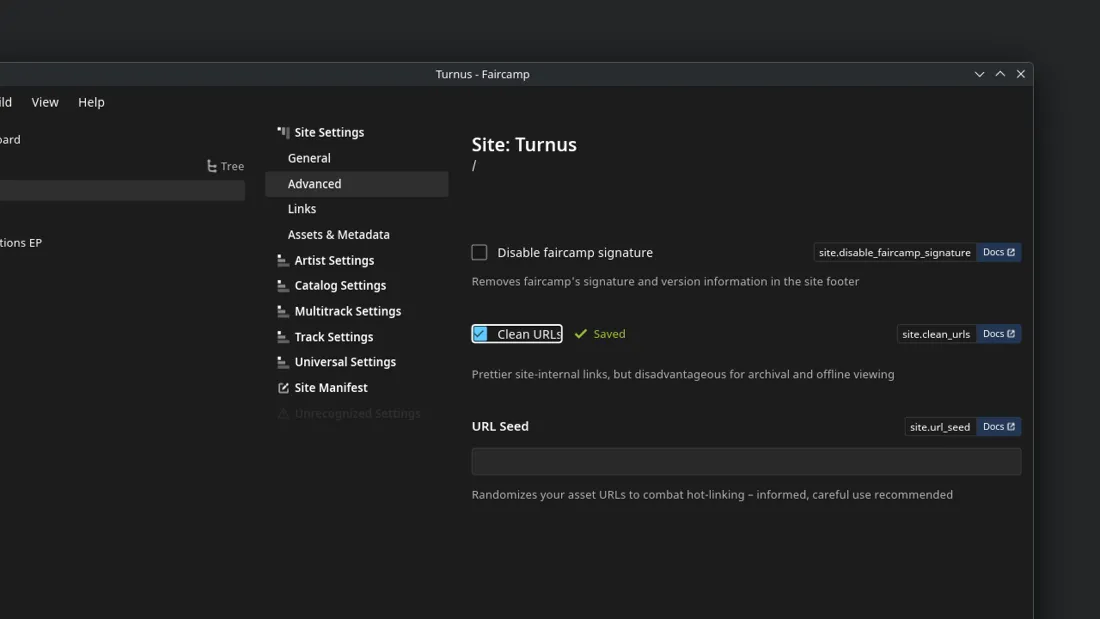Click the Unrecognized Settings warning icon

(x=283, y=413)
